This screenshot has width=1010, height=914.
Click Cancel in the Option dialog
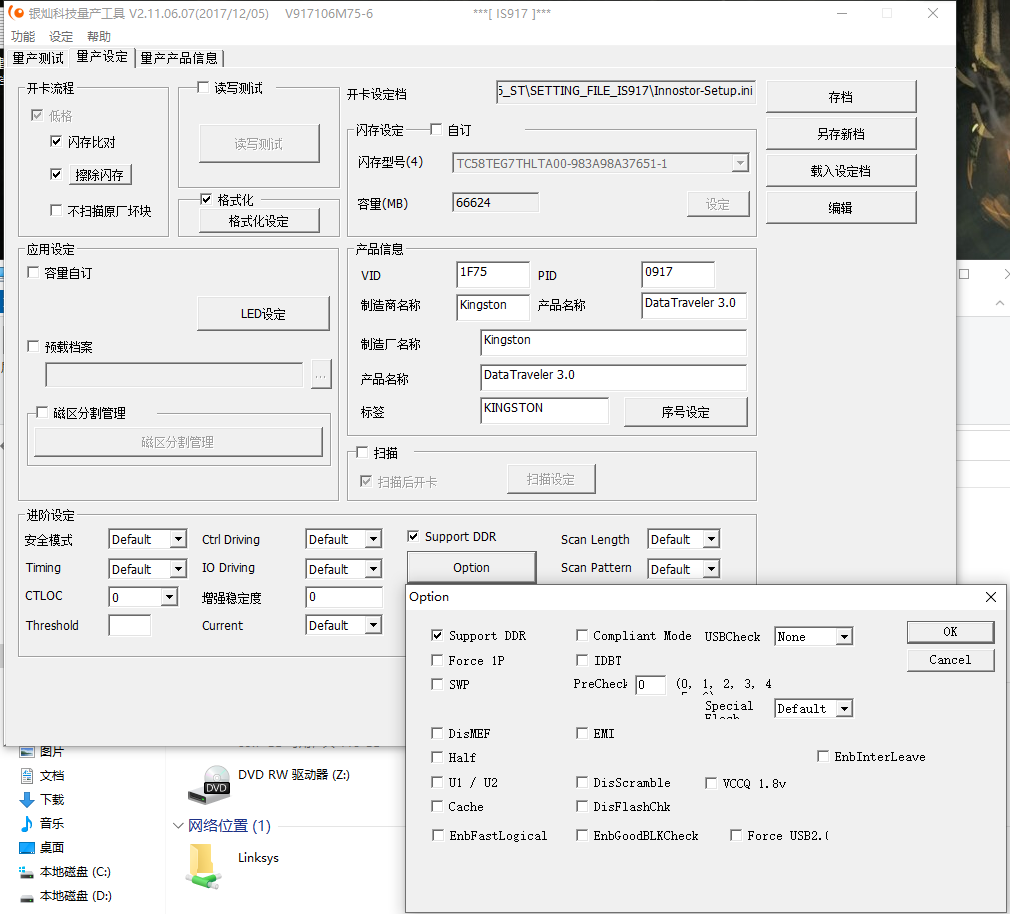[x=950, y=660]
